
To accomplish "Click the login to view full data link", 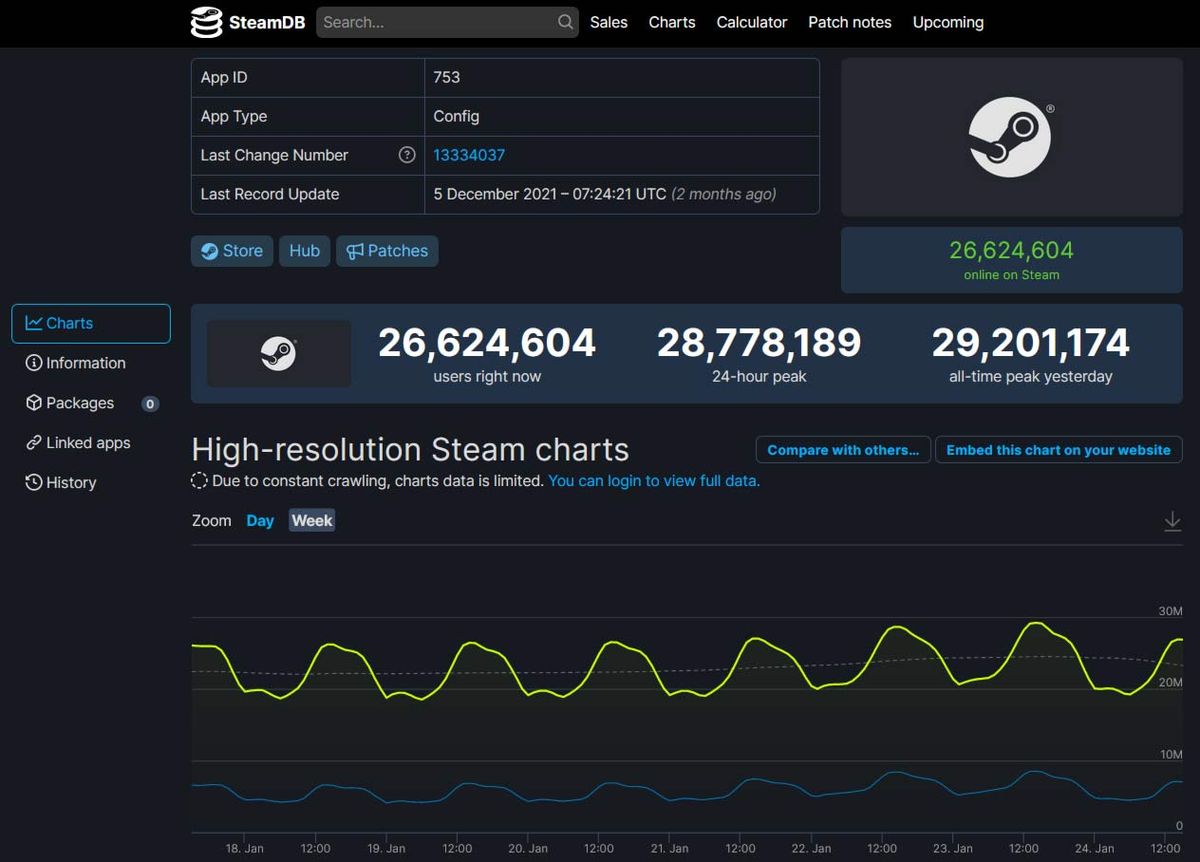I will tap(652, 481).
